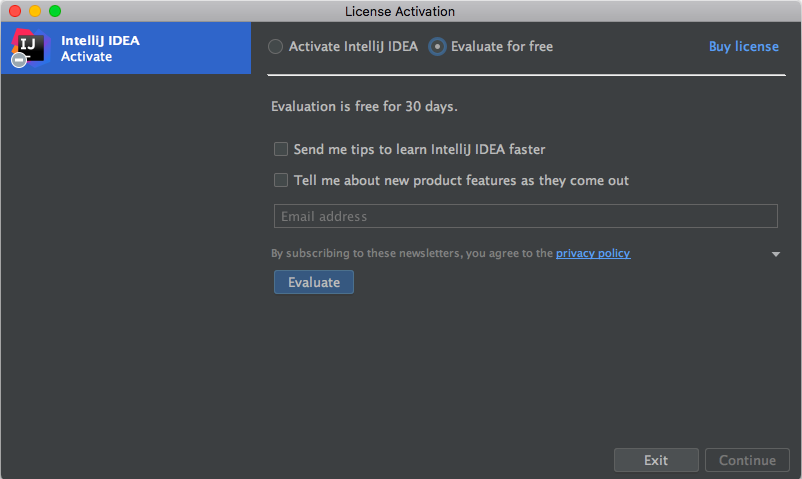Minimize the window using the yellow button

pyautogui.click(x=35, y=11)
